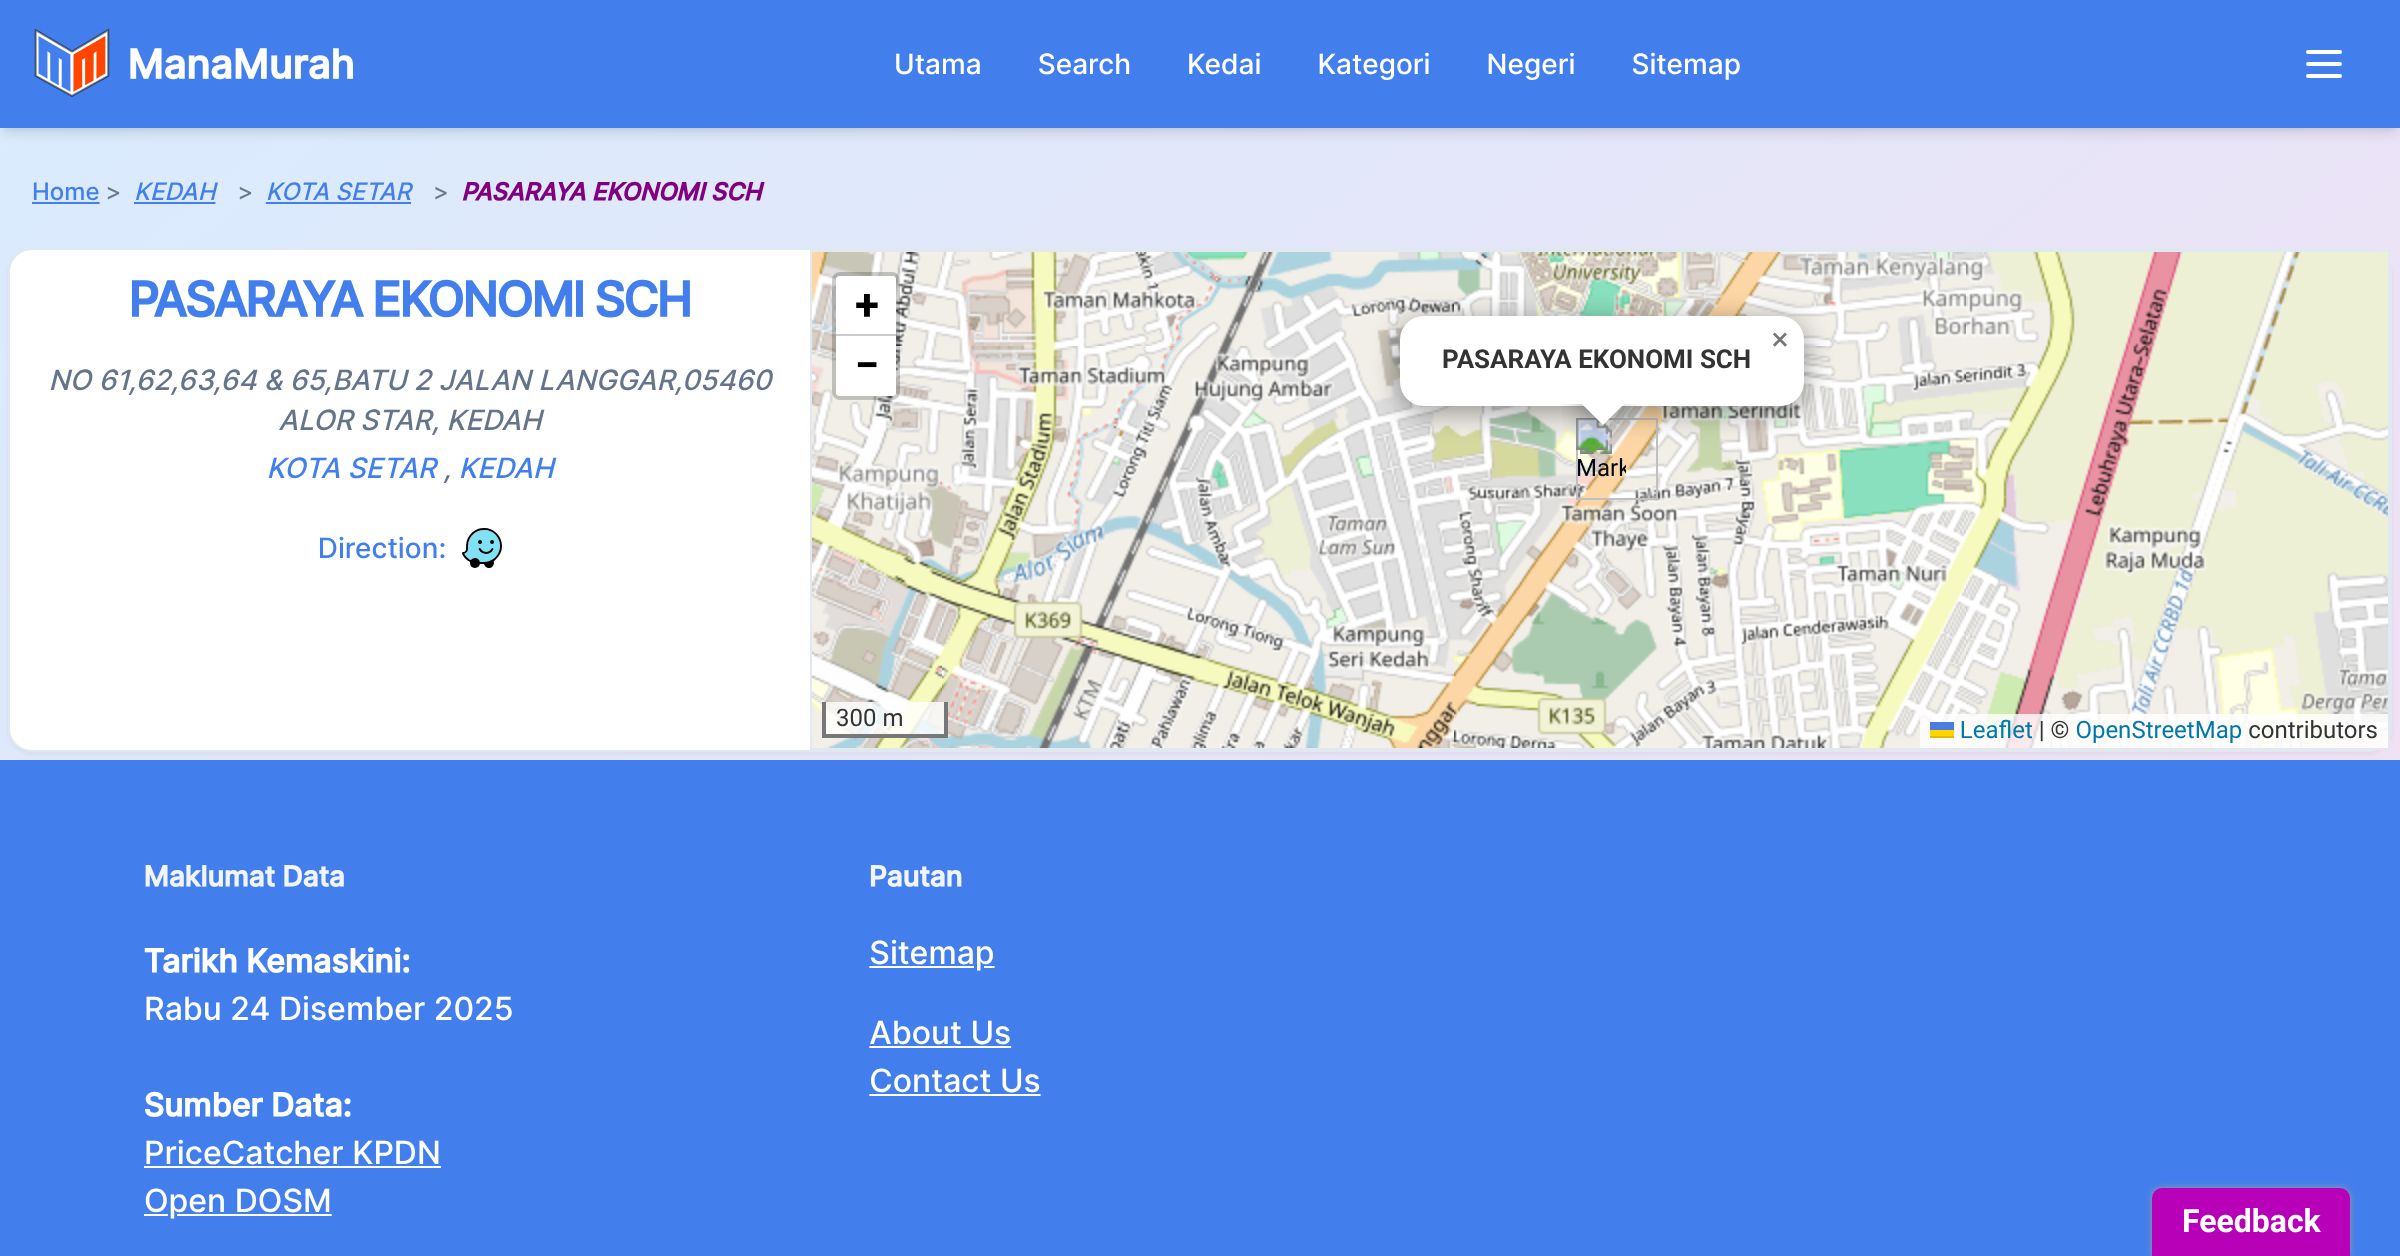This screenshot has height=1256, width=2400.
Task: Open the Kedai nav item
Action: (x=1223, y=64)
